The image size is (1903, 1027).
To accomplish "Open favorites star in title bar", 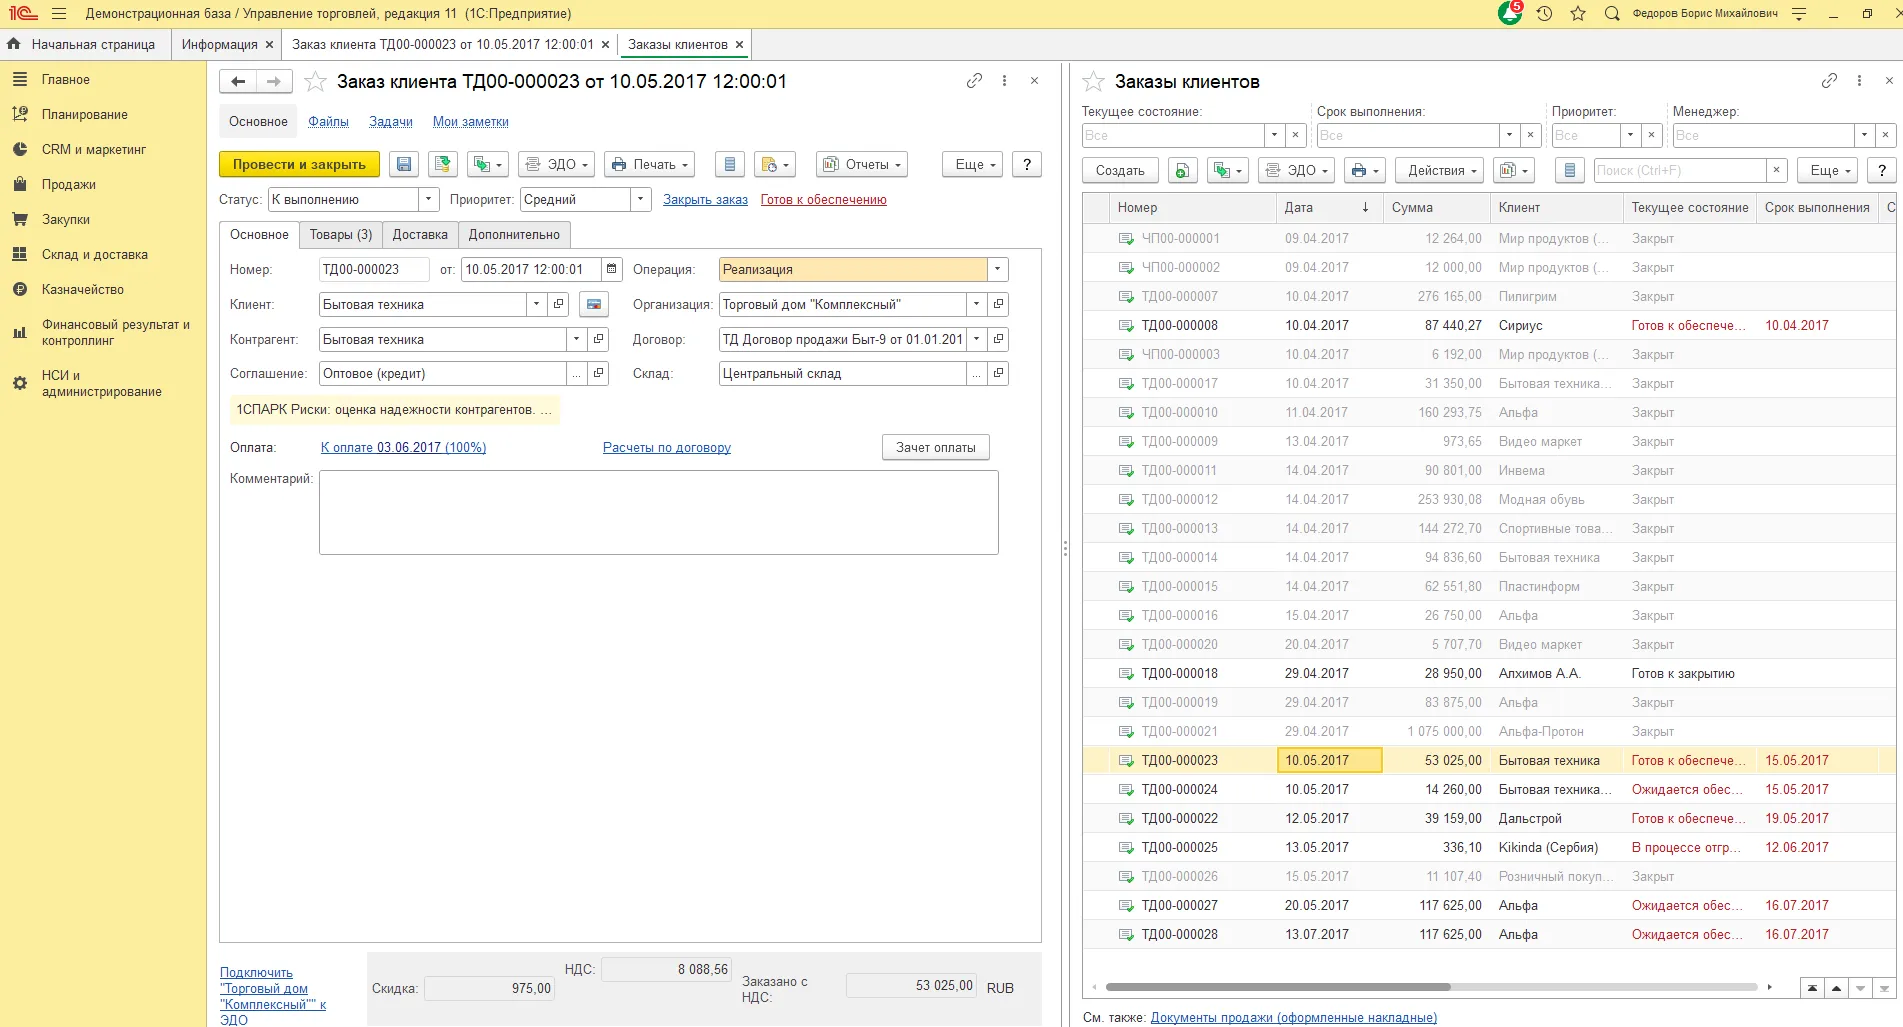I will (x=1578, y=14).
